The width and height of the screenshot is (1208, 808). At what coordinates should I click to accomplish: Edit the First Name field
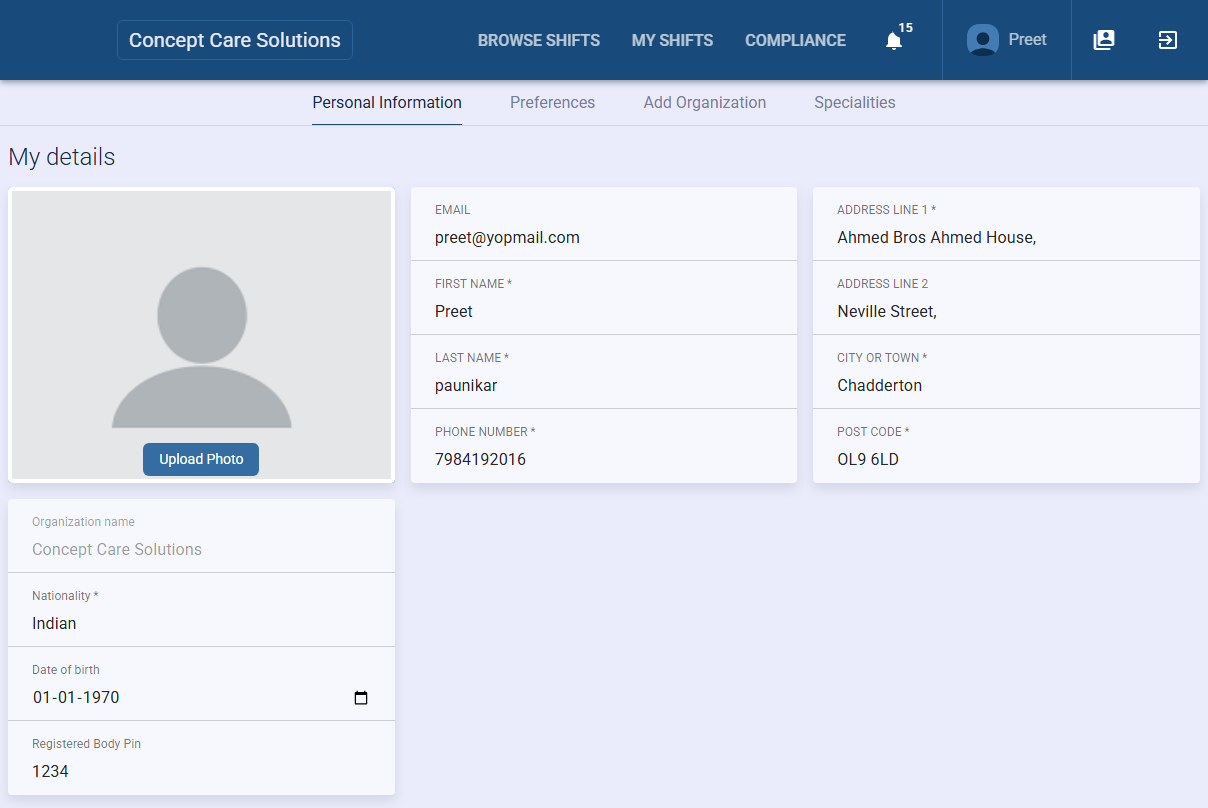pos(604,298)
